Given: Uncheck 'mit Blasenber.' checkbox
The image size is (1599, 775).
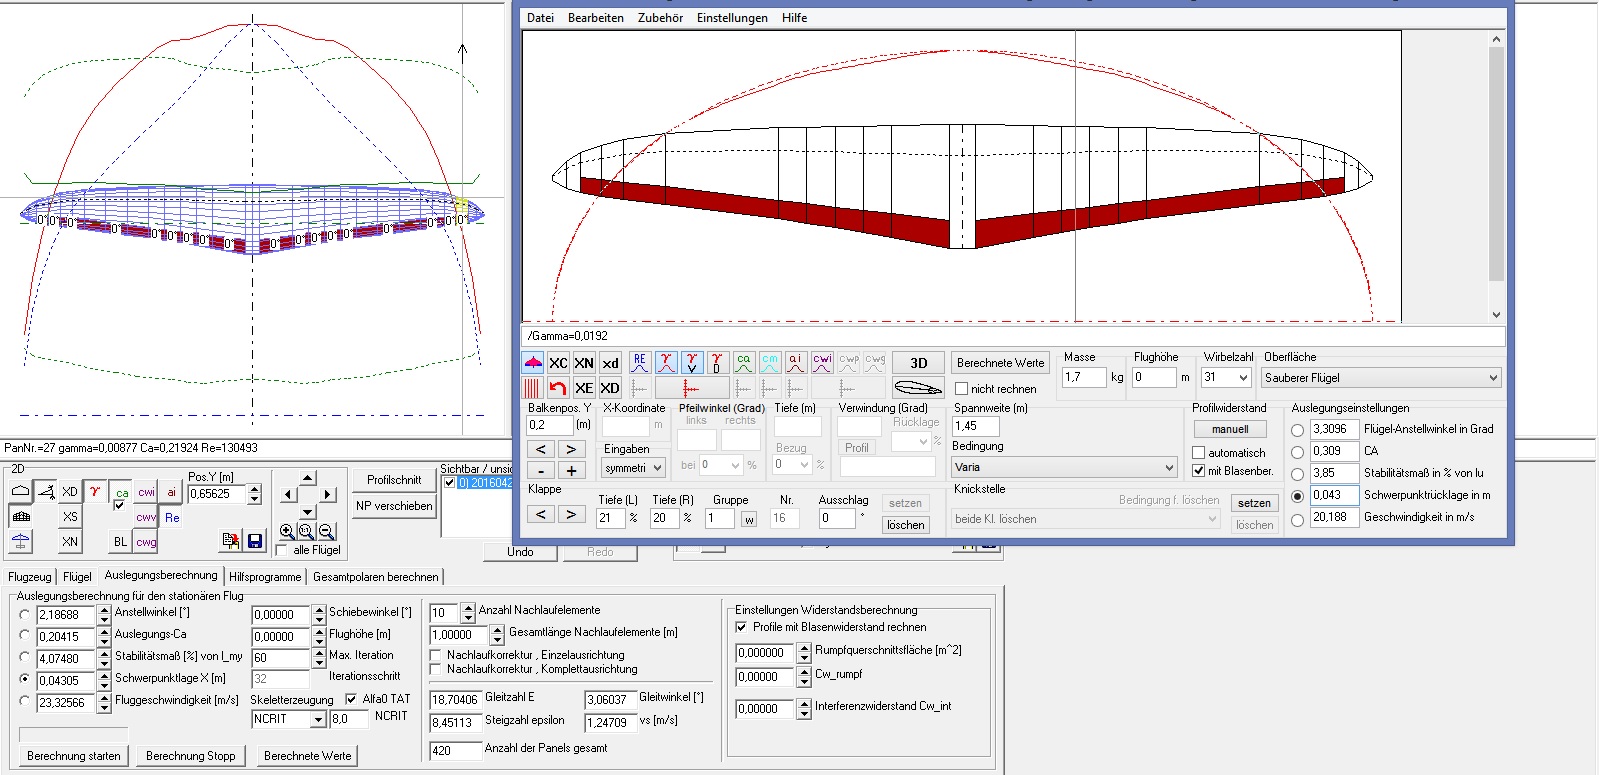Looking at the screenshot, I should (x=1199, y=471).
